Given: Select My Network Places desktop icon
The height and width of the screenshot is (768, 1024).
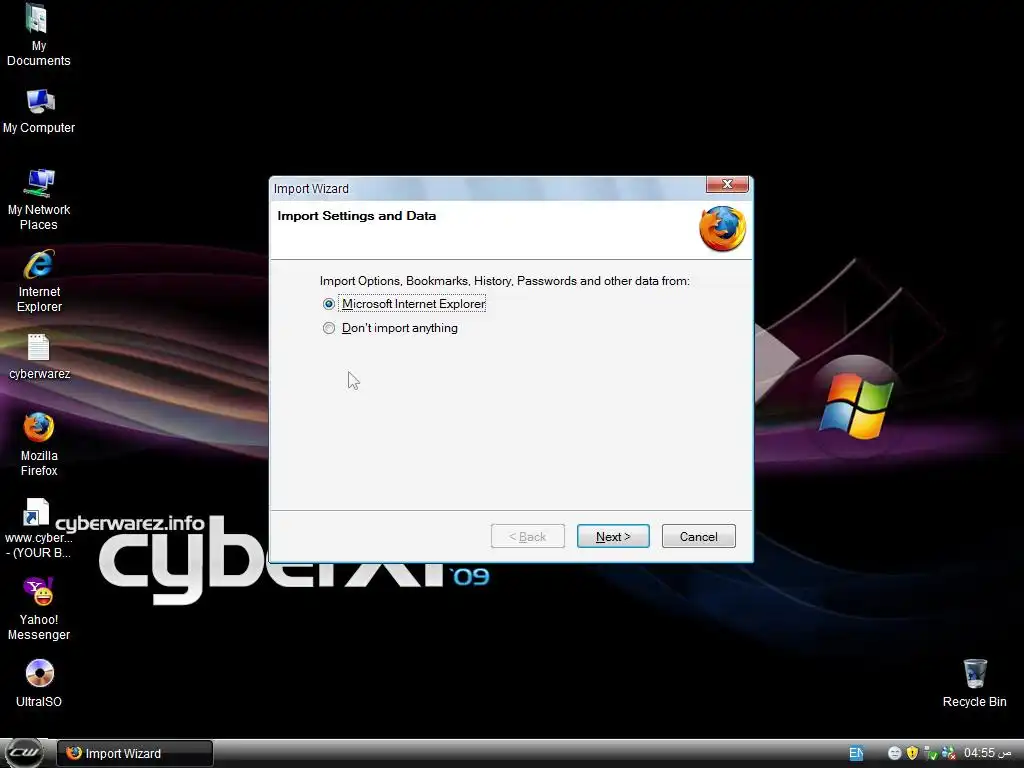Looking at the screenshot, I should click(x=39, y=200).
